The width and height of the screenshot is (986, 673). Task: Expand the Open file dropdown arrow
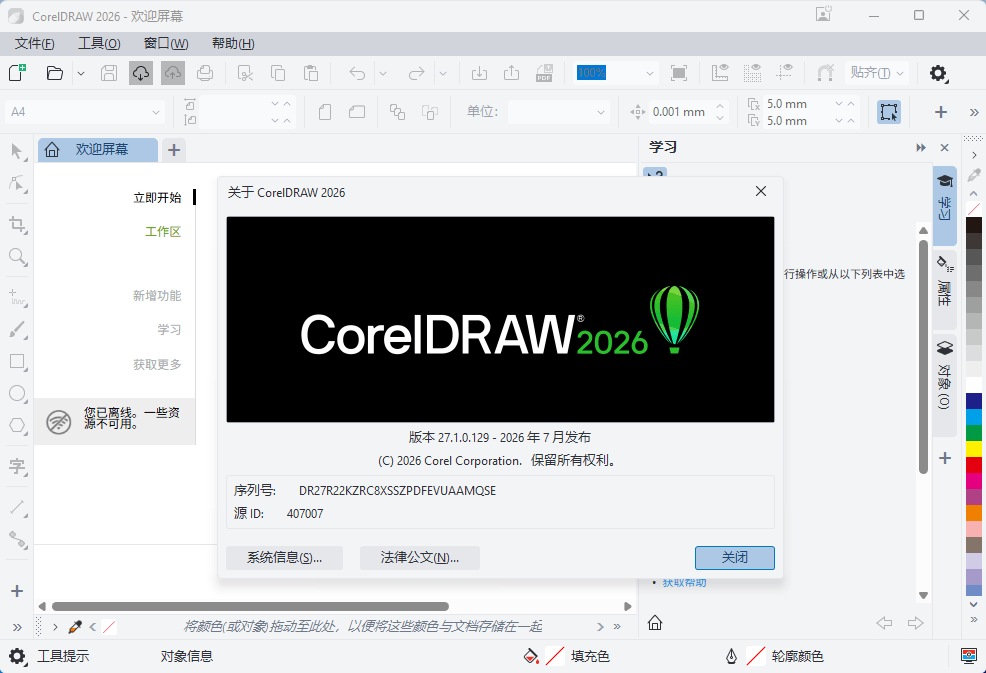pos(80,74)
